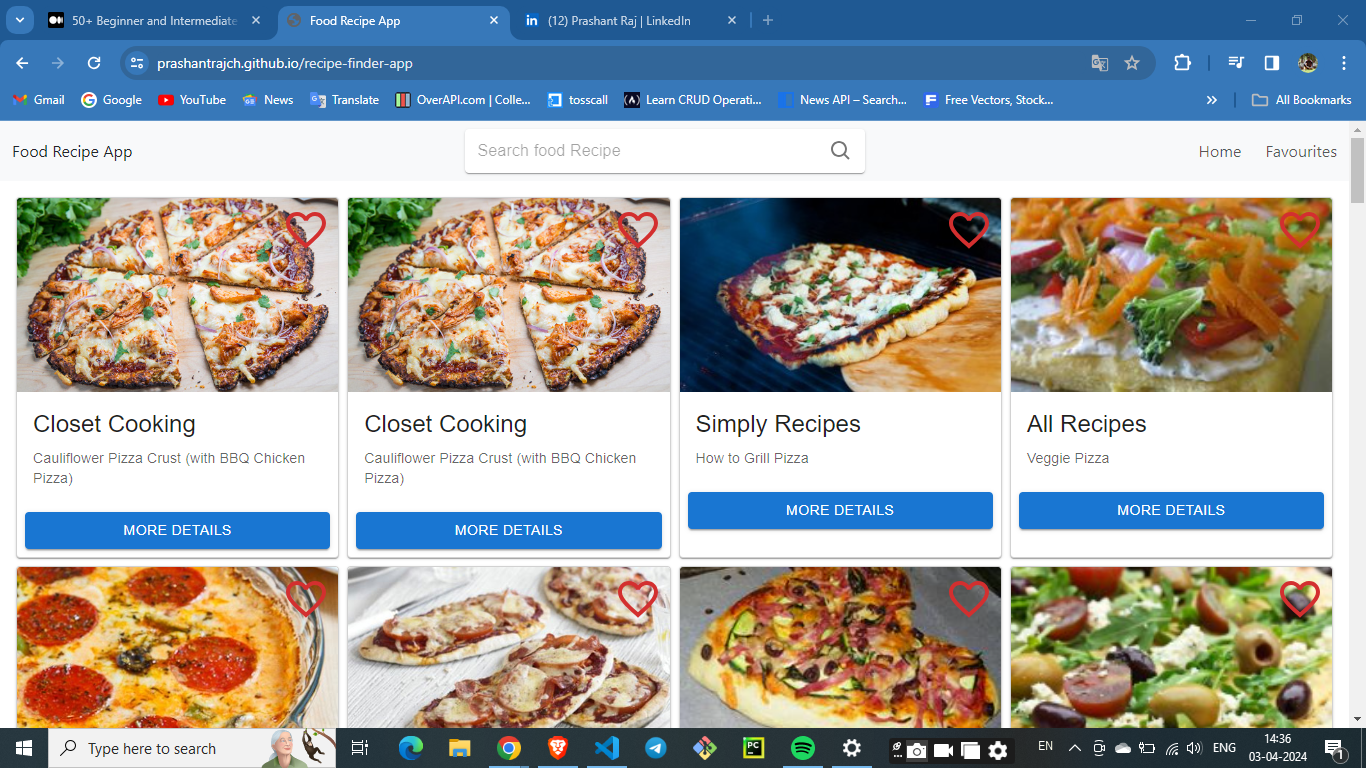Focus the Search food Recipe input field
1366x768 pixels.
pyautogui.click(x=645, y=151)
